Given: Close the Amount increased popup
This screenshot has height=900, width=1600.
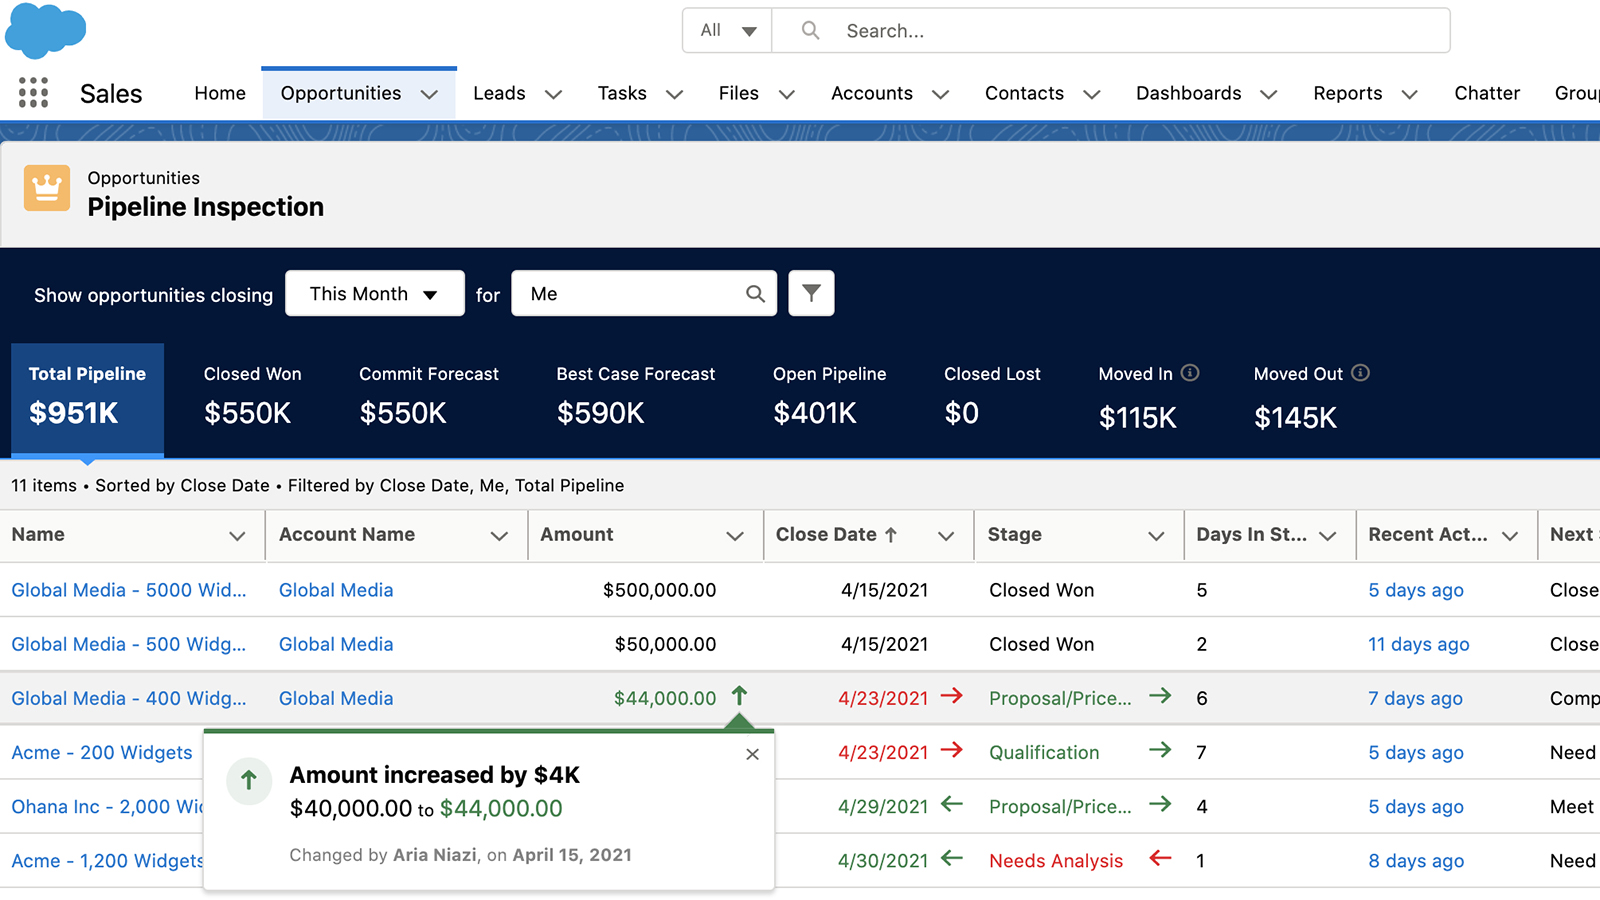Looking at the screenshot, I should [x=752, y=754].
